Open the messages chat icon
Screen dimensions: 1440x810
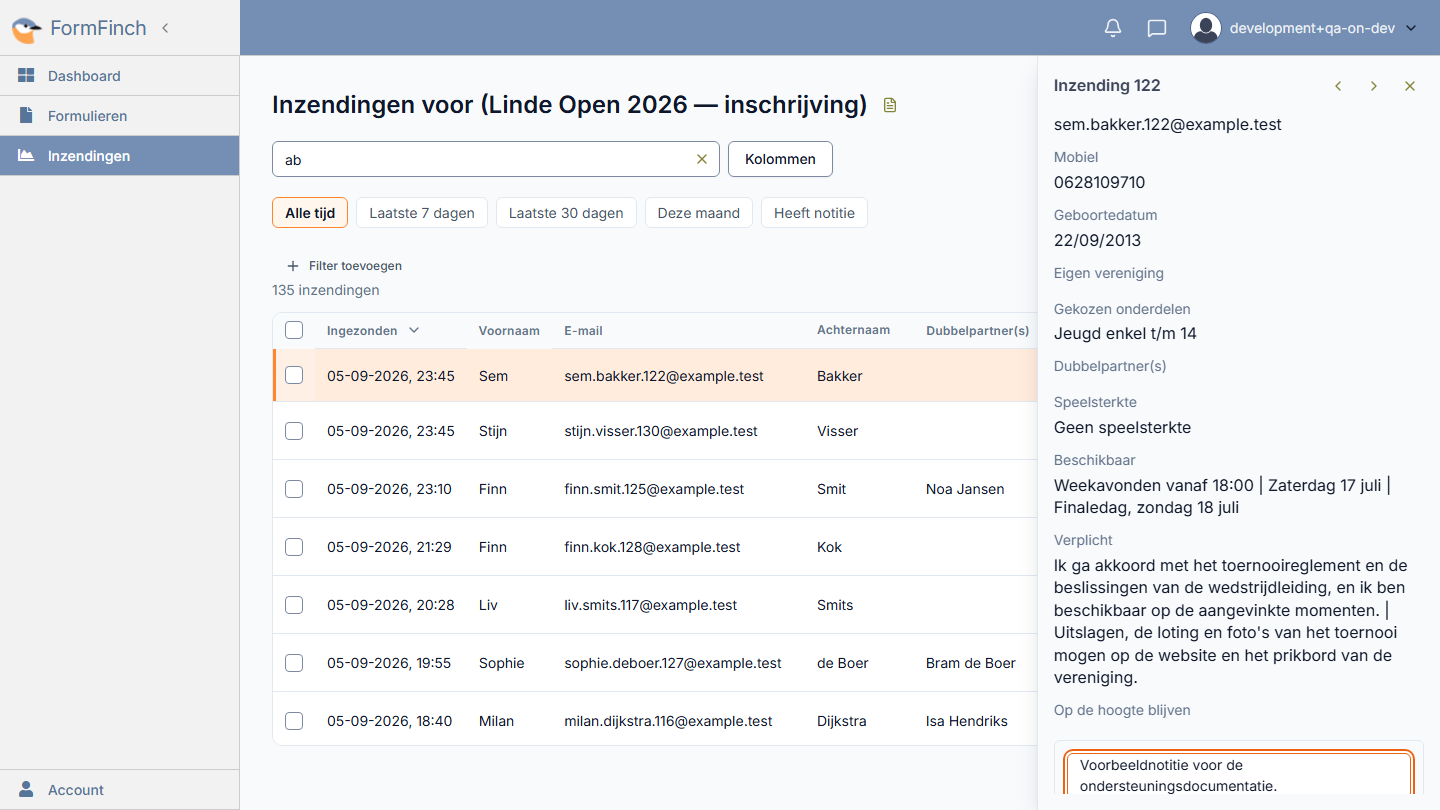coord(1157,28)
